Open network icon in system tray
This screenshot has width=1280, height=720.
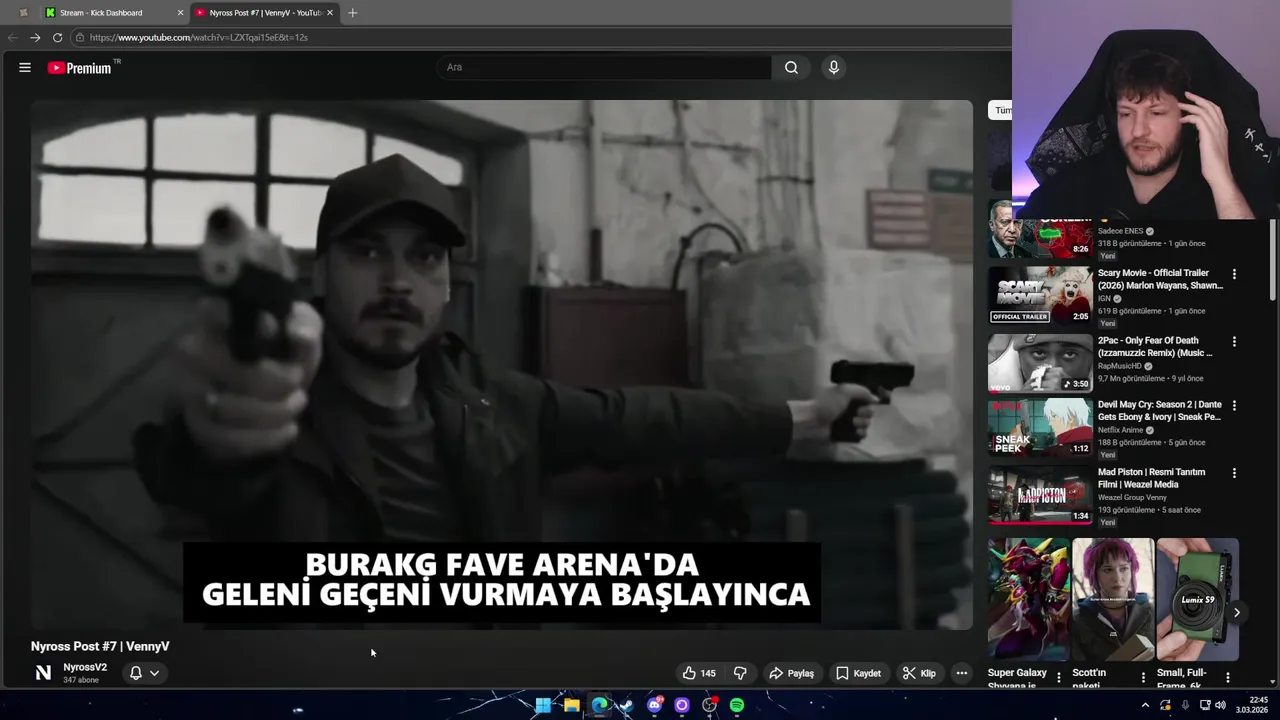tap(1204, 705)
